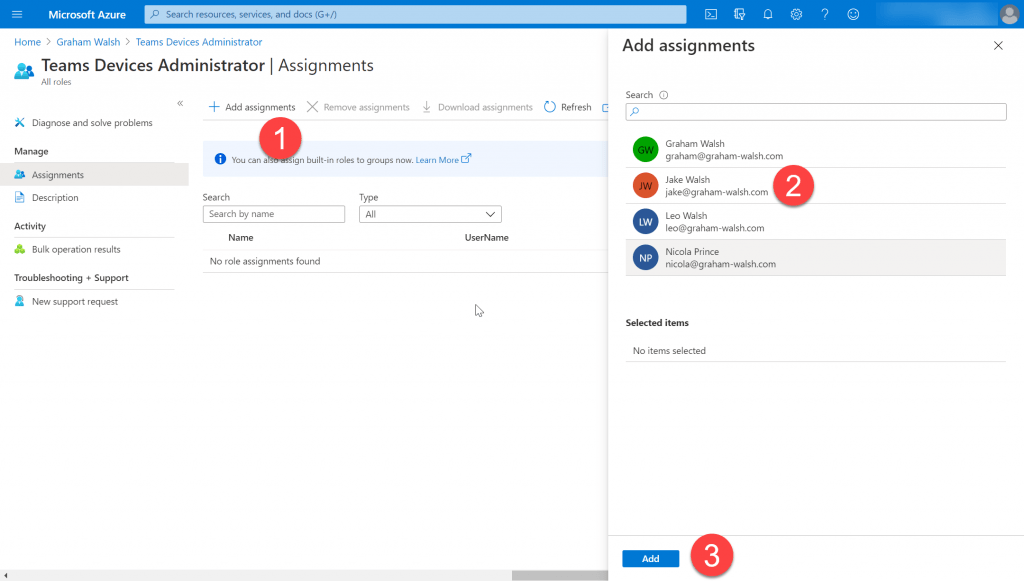
Task: Sort by the UserName column header
Action: click(487, 238)
